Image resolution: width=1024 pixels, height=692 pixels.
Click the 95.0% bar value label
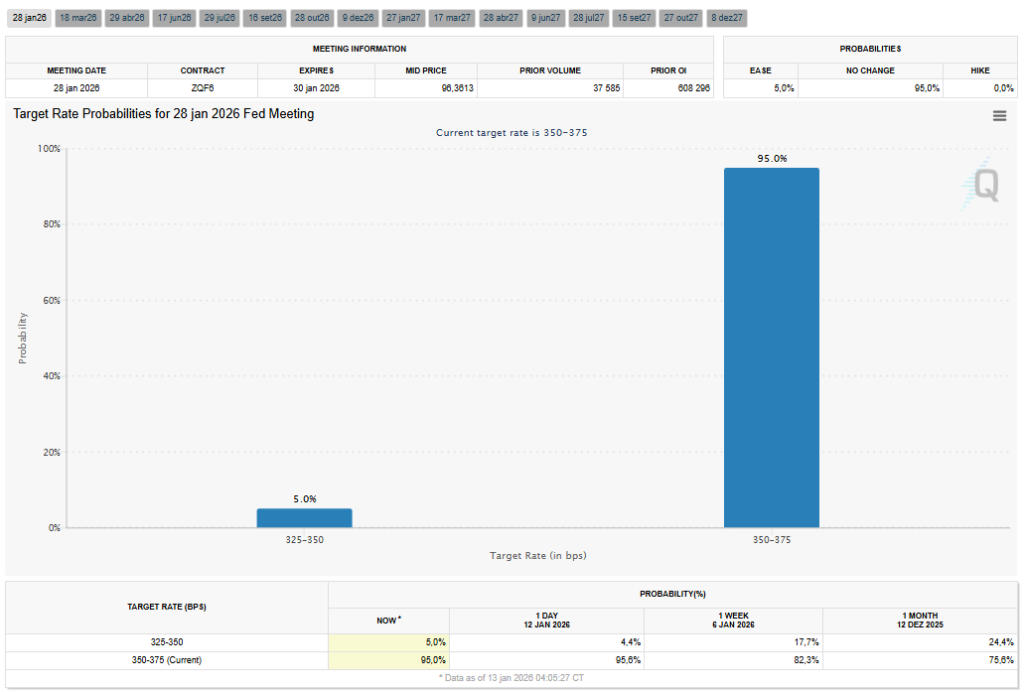(771, 158)
